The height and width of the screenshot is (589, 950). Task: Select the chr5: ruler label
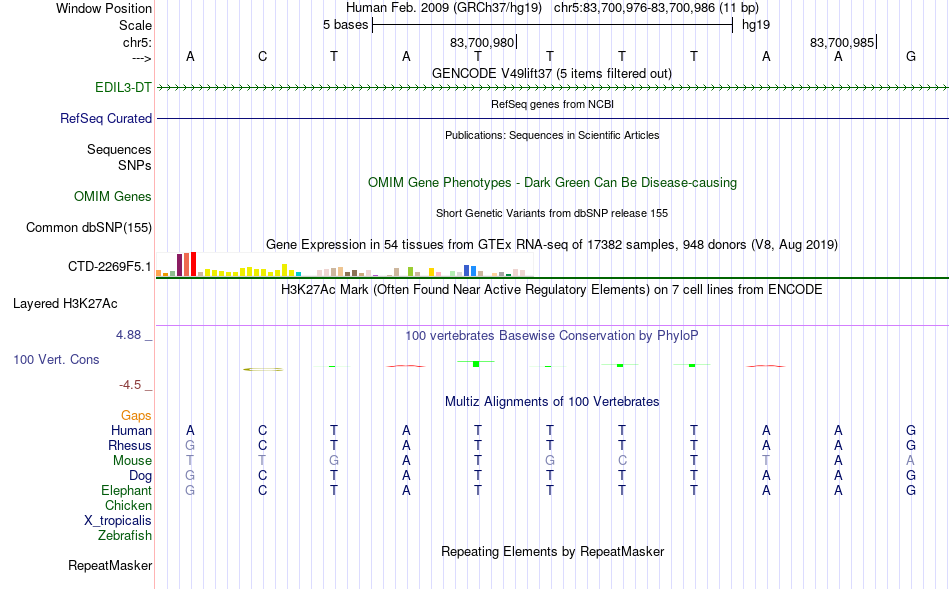tap(137, 42)
